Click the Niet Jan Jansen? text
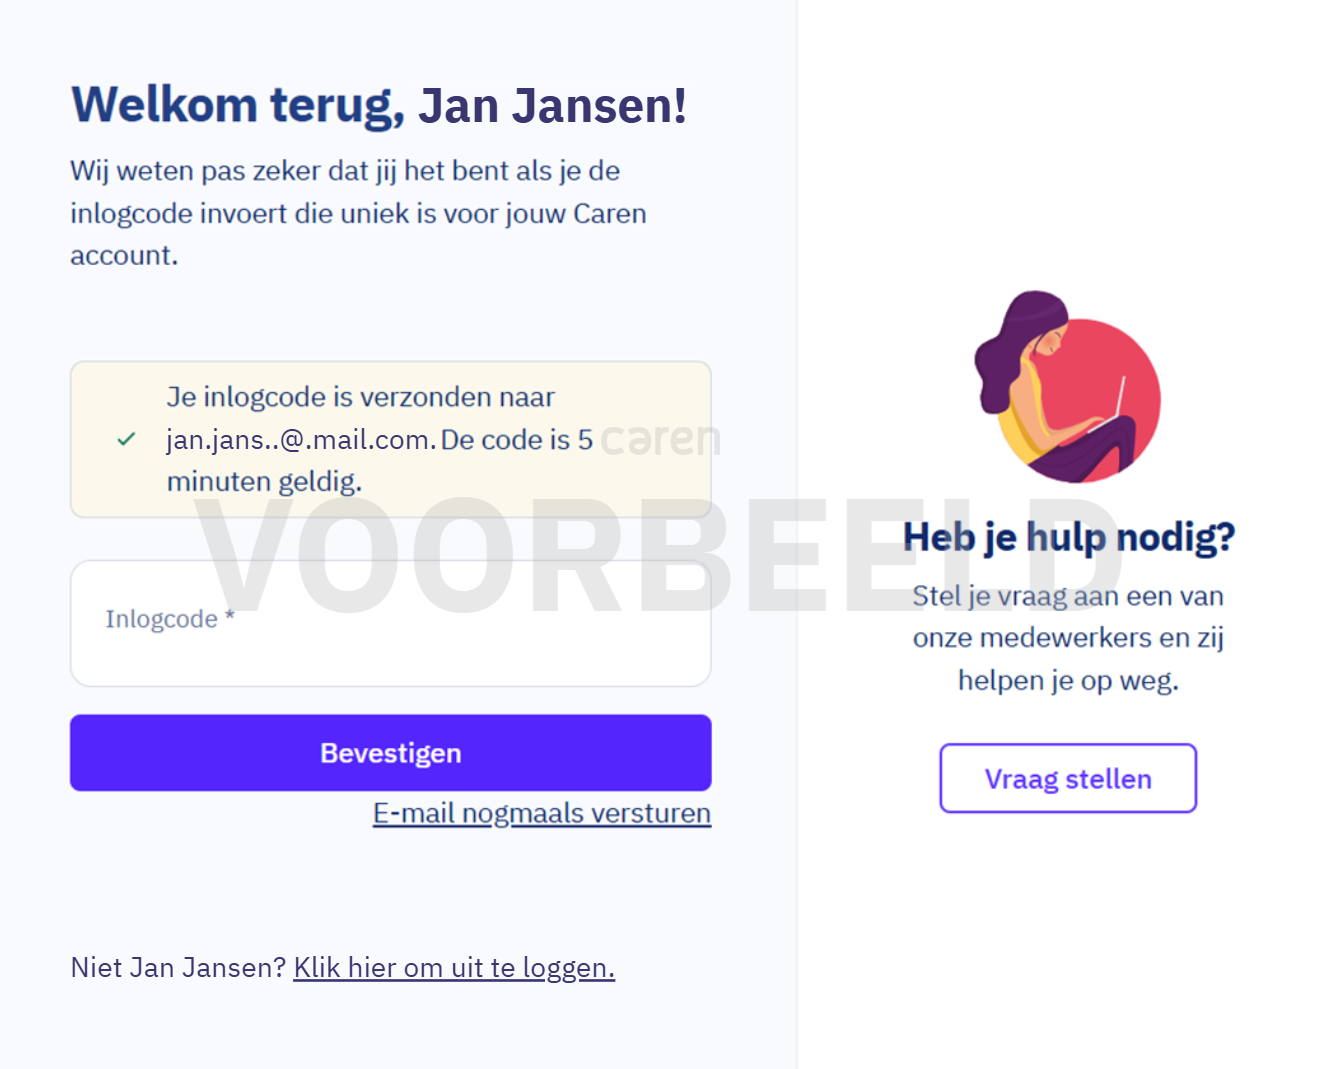Screen dimensions: 1327x1069 pyautogui.click(x=178, y=968)
